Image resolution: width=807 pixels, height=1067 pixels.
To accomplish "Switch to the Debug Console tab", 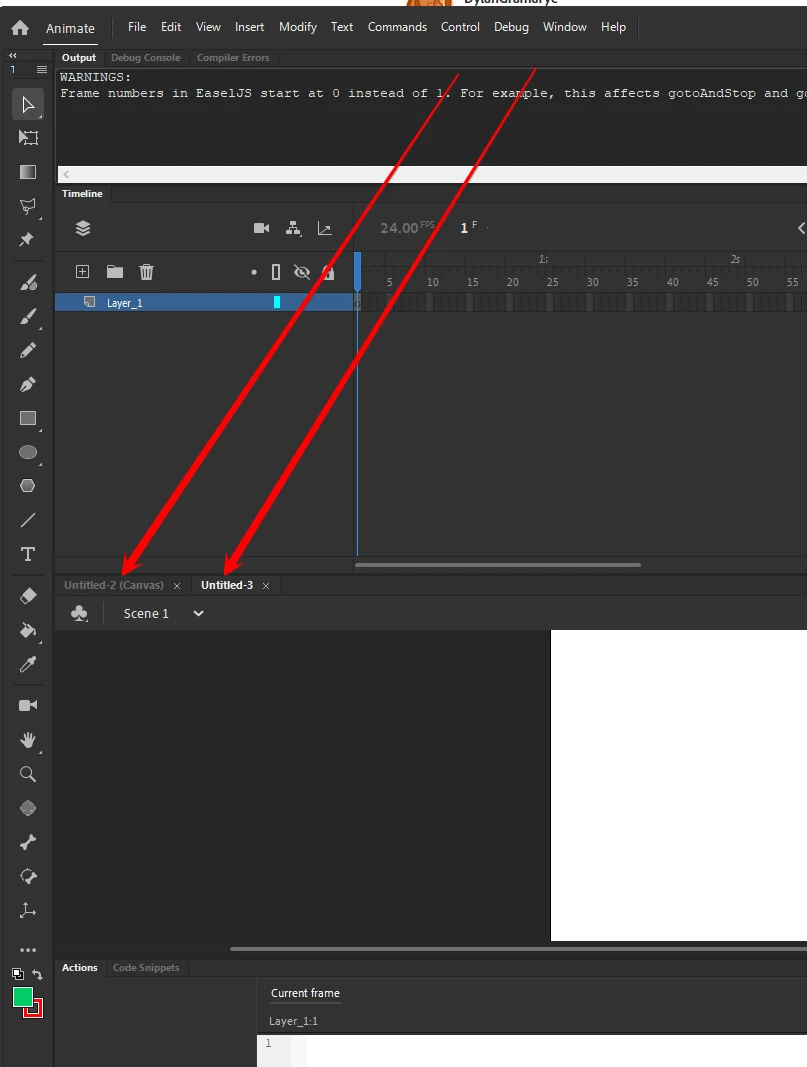I will [x=146, y=58].
